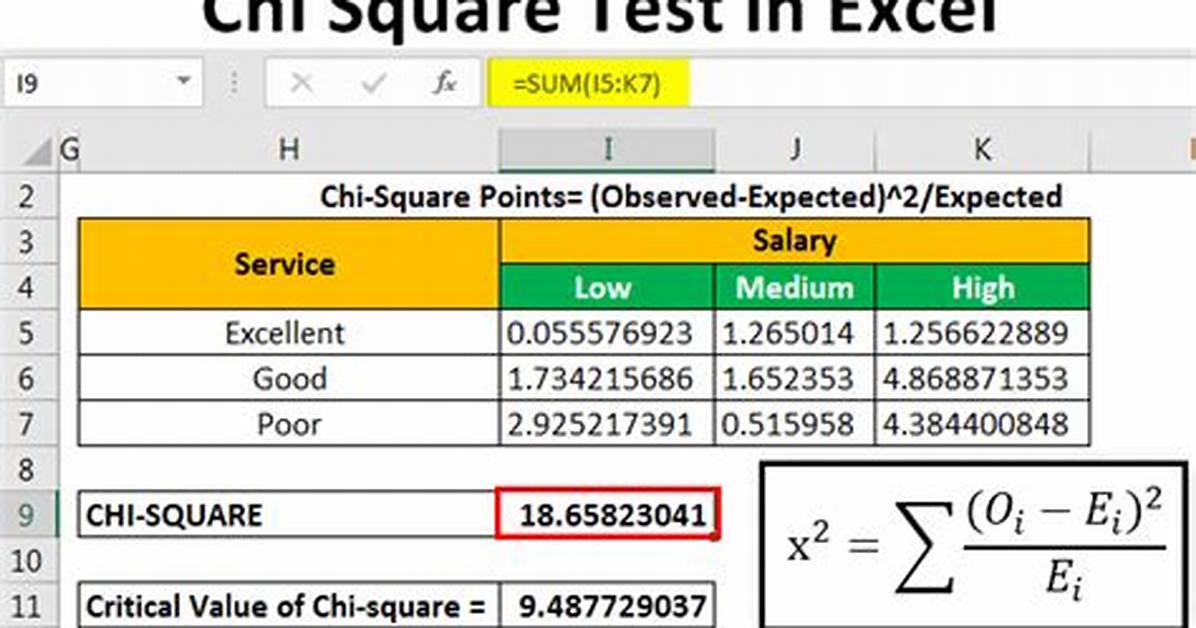Viewport: 1196px width, 628px height.
Task: Select cell with value 1.652353
Action: pos(795,378)
